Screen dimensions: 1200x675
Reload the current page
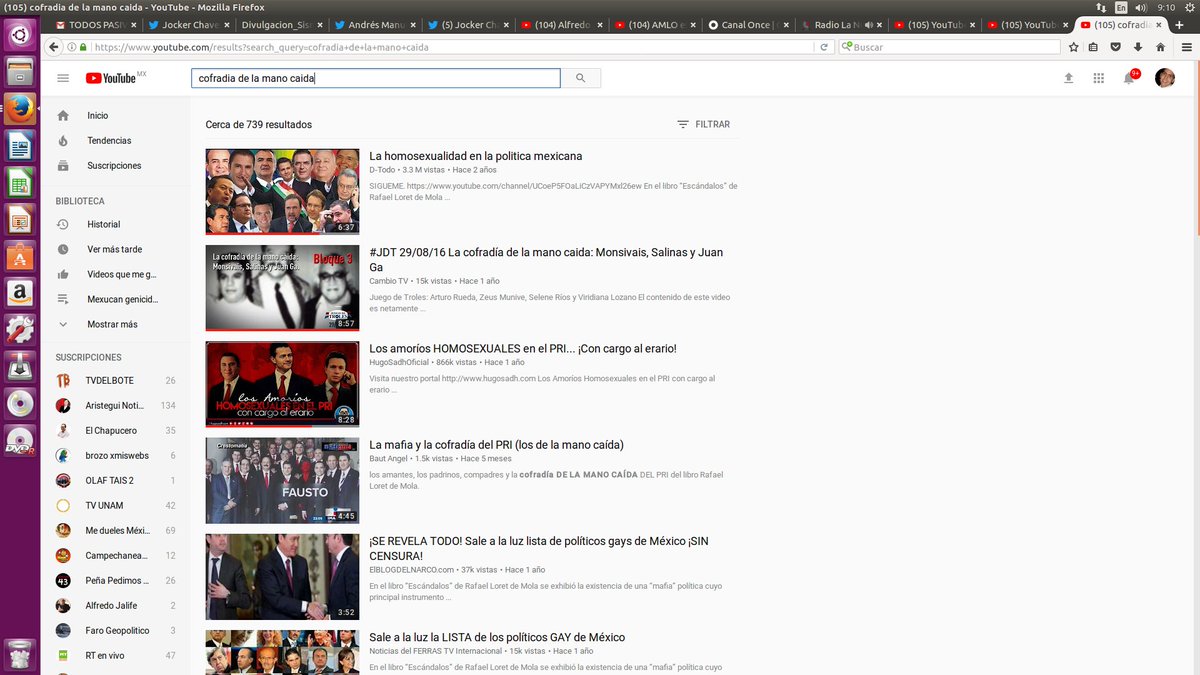point(822,47)
